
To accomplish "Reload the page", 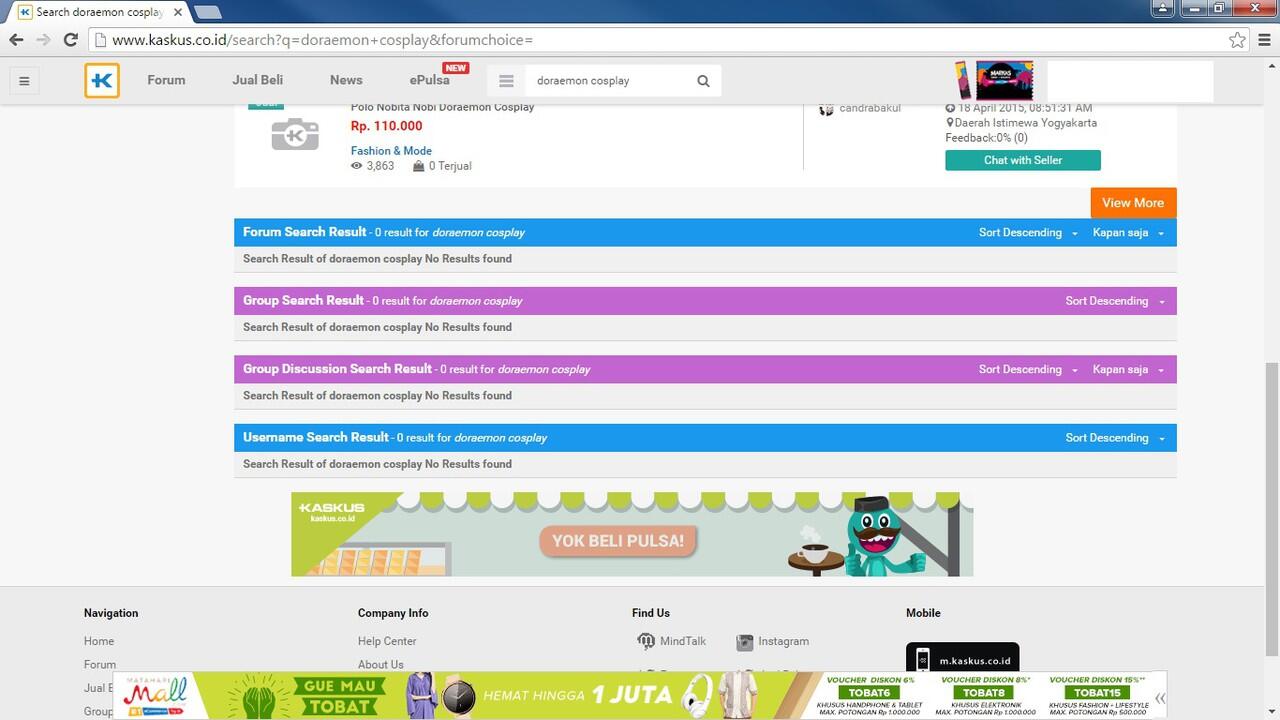I will (x=70, y=40).
